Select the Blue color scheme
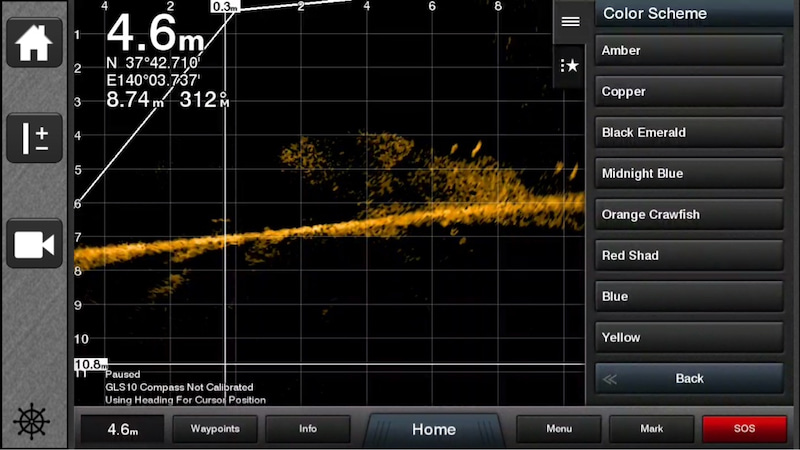Image resolution: width=800 pixels, height=450 pixels. pos(689,297)
